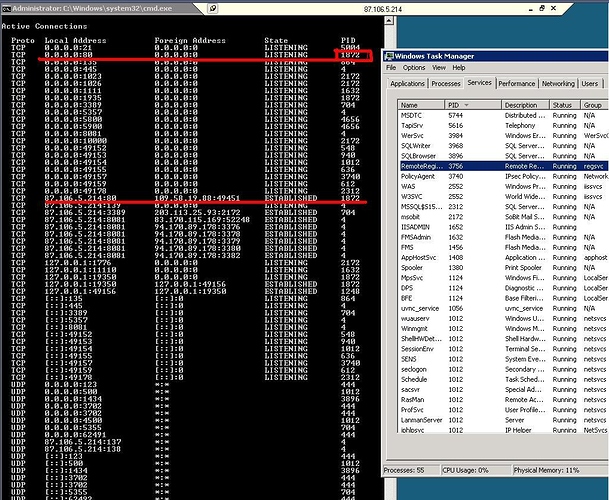Select the Winmgmt service row
Screen dimensions: 609x500
[x=503, y=328]
